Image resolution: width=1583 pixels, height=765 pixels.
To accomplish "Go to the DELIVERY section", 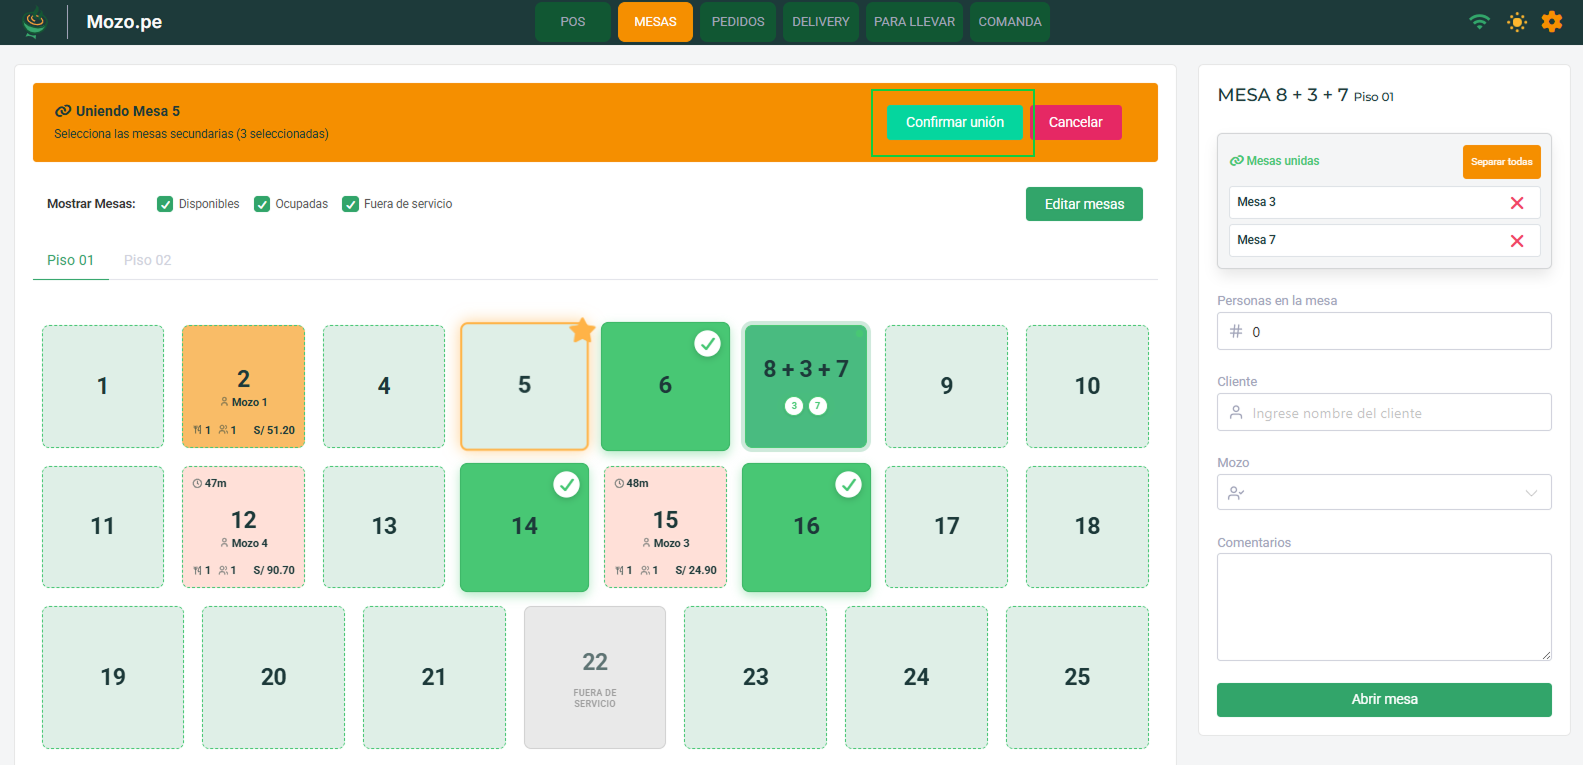I will 820,22.
